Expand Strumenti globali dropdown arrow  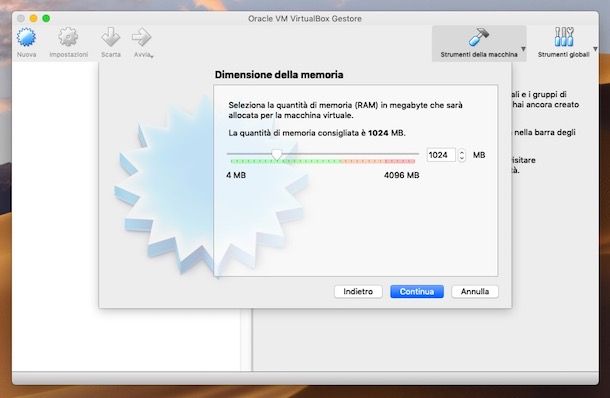(595, 49)
